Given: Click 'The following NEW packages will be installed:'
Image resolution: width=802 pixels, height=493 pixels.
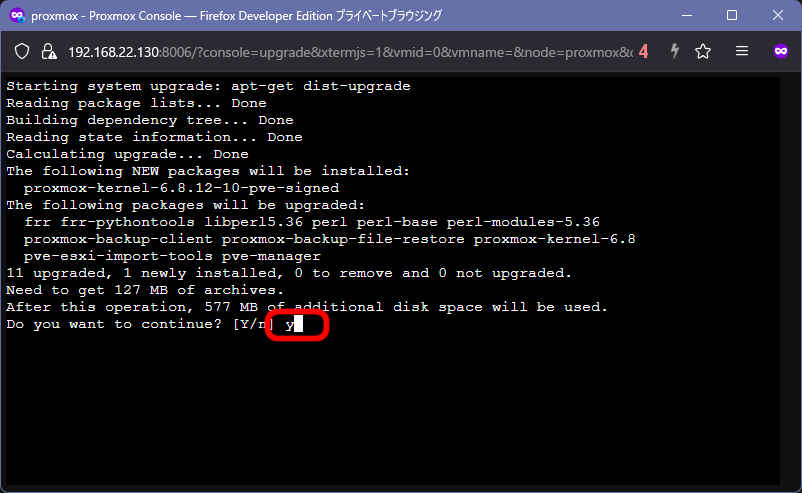Looking at the screenshot, I should 208,171.
